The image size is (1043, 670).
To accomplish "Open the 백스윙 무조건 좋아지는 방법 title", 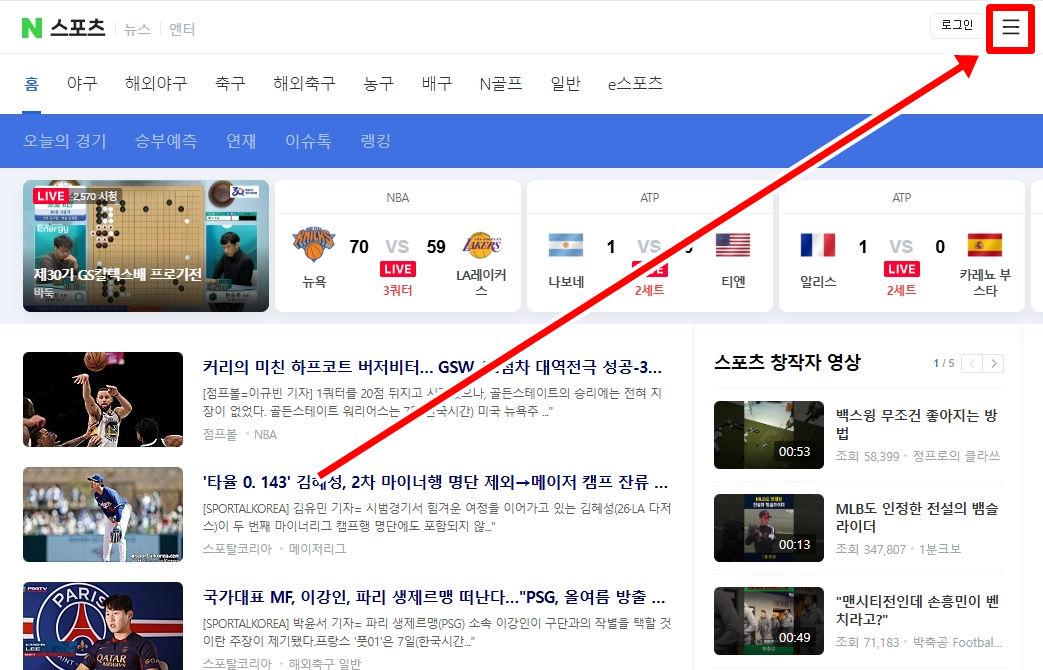I will pyautogui.click(x=917, y=424).
